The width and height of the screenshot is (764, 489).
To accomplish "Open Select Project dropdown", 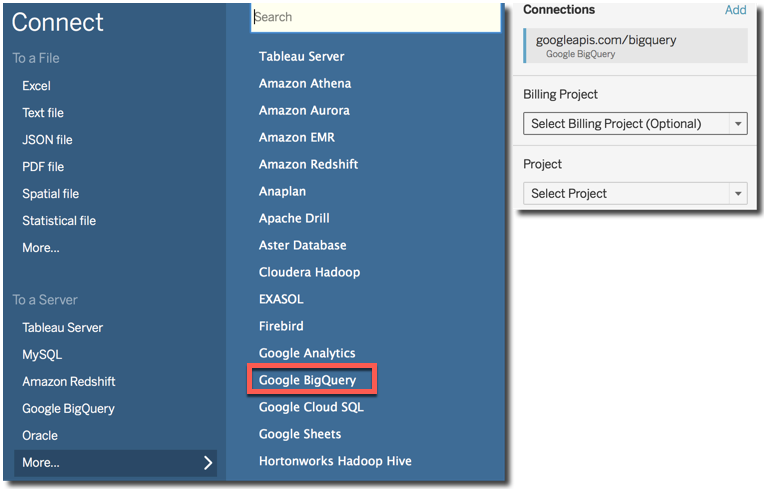I will (x=635, y=193).
